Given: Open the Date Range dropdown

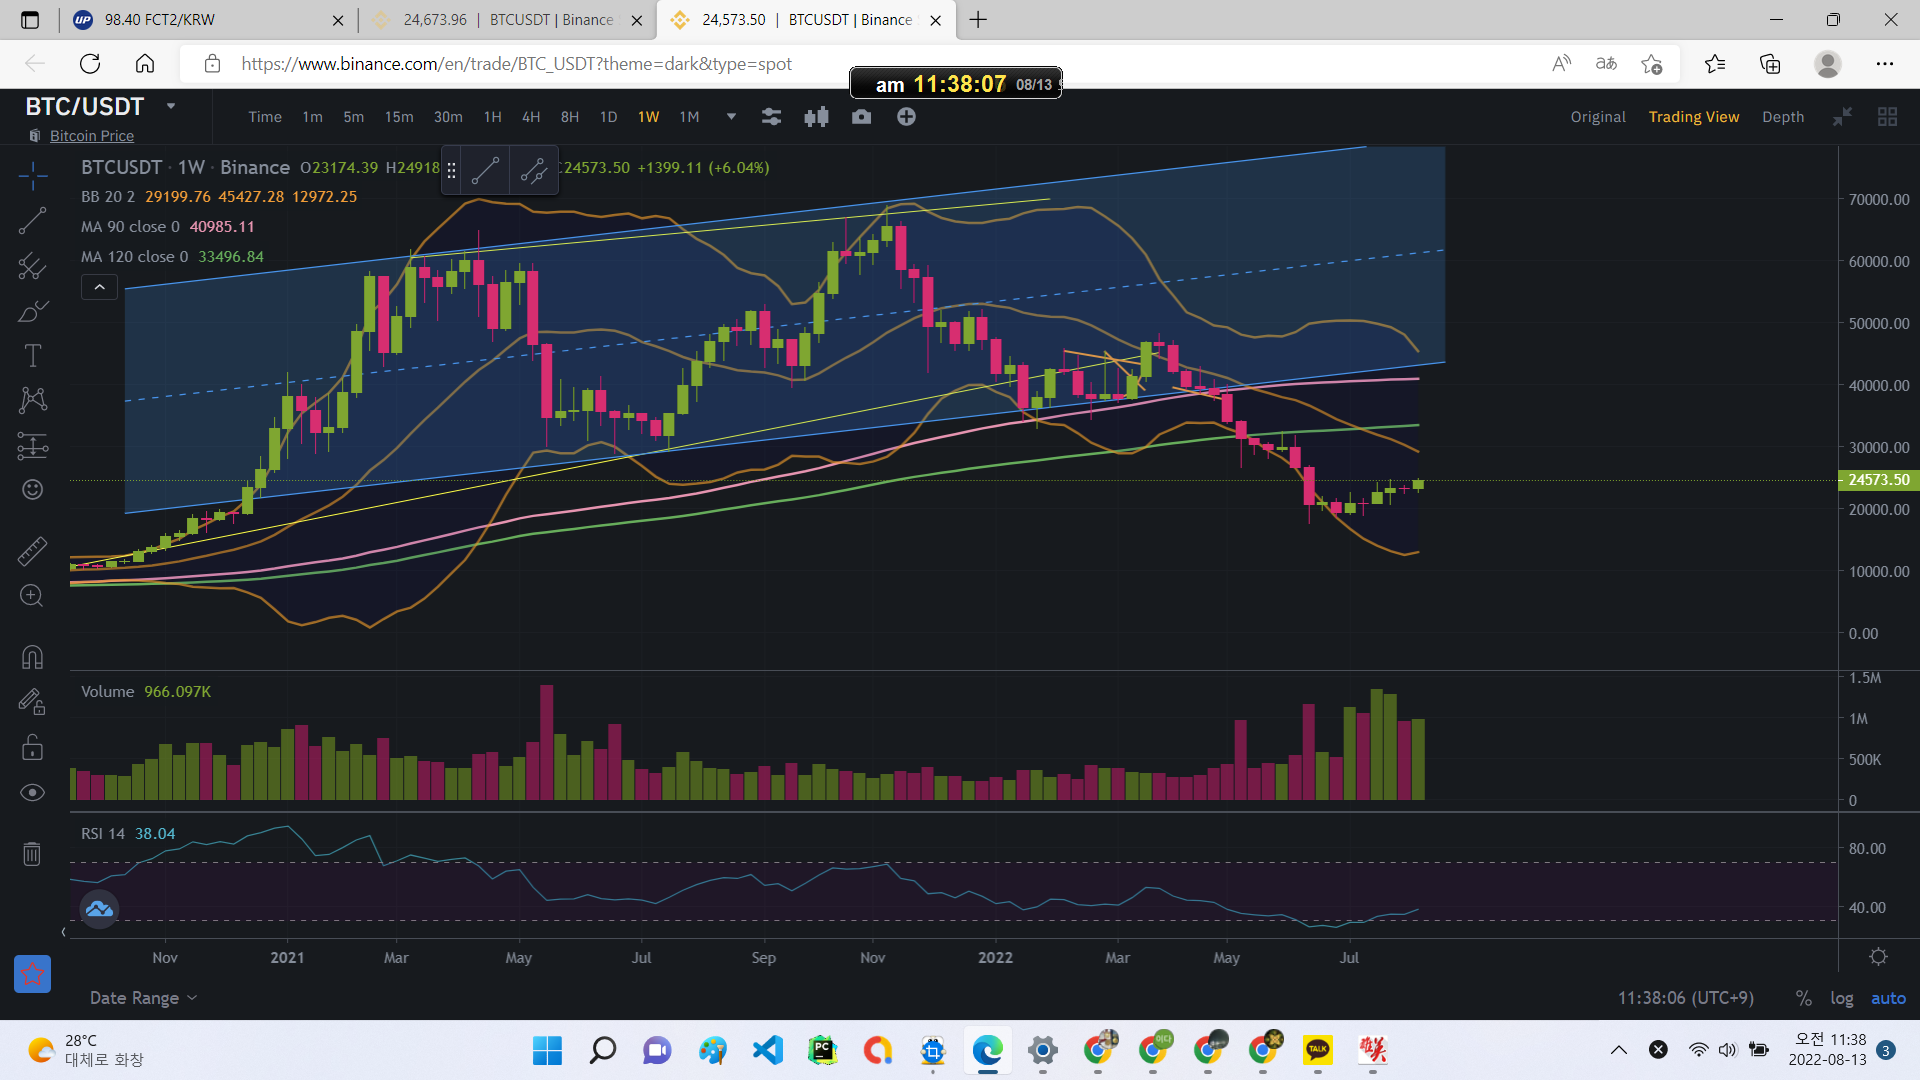Looking at the screenshot, I should 143,998.
